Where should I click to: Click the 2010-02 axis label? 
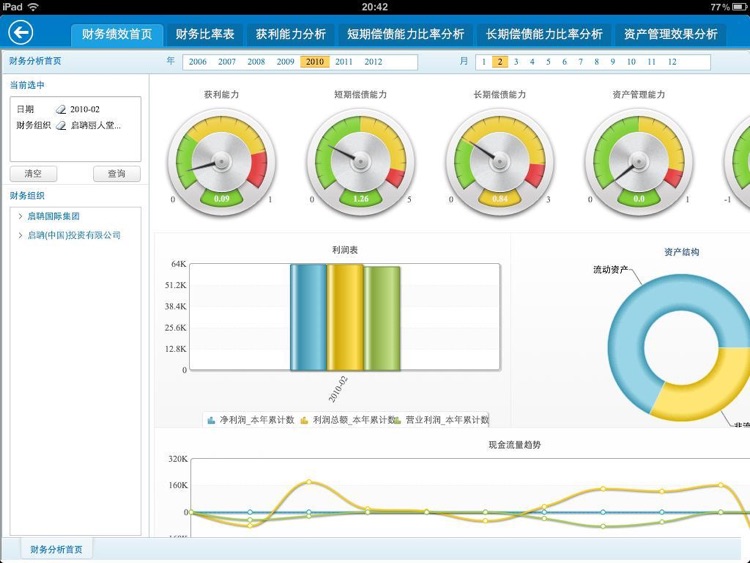coord(338,389)
